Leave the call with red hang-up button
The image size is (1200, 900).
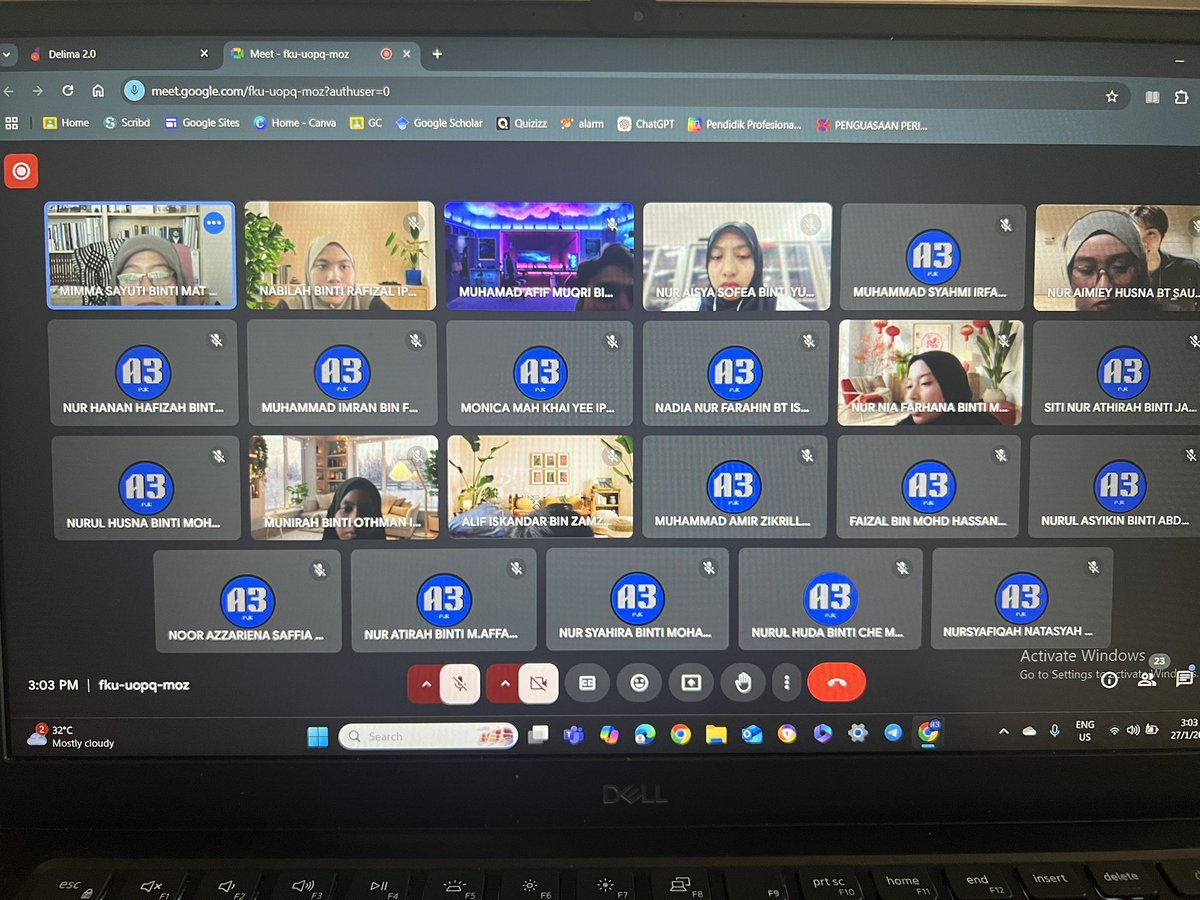[x=836, y=683]
